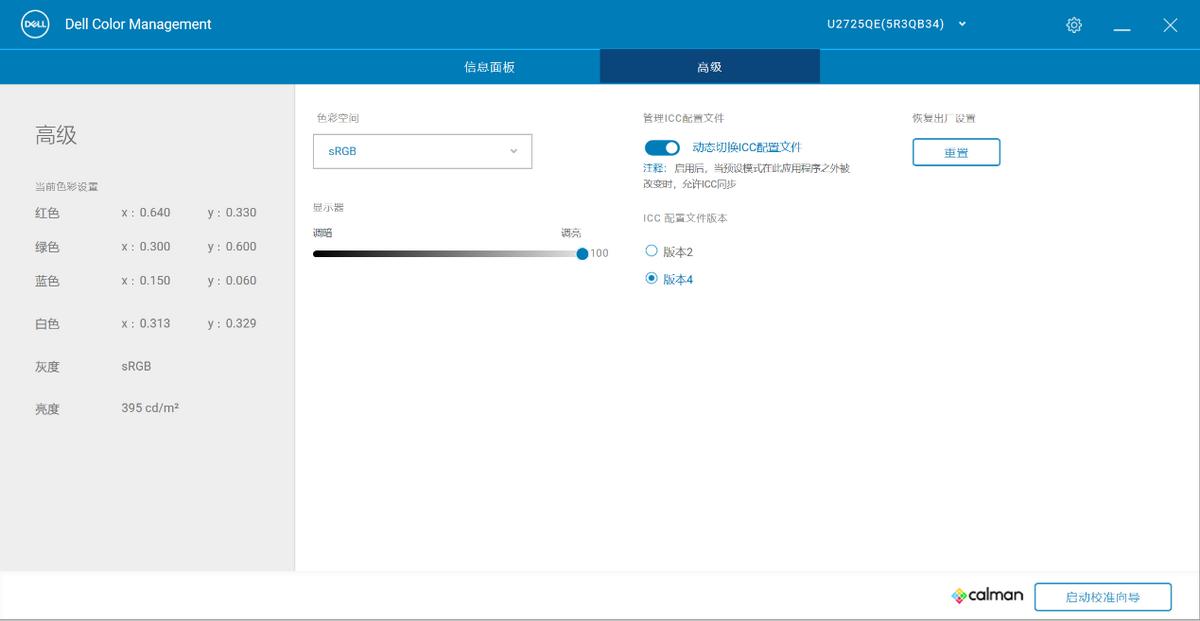This screenshot has width=1200, height=621.
Task: Click the 色彩空间 label
Action: 338,118
